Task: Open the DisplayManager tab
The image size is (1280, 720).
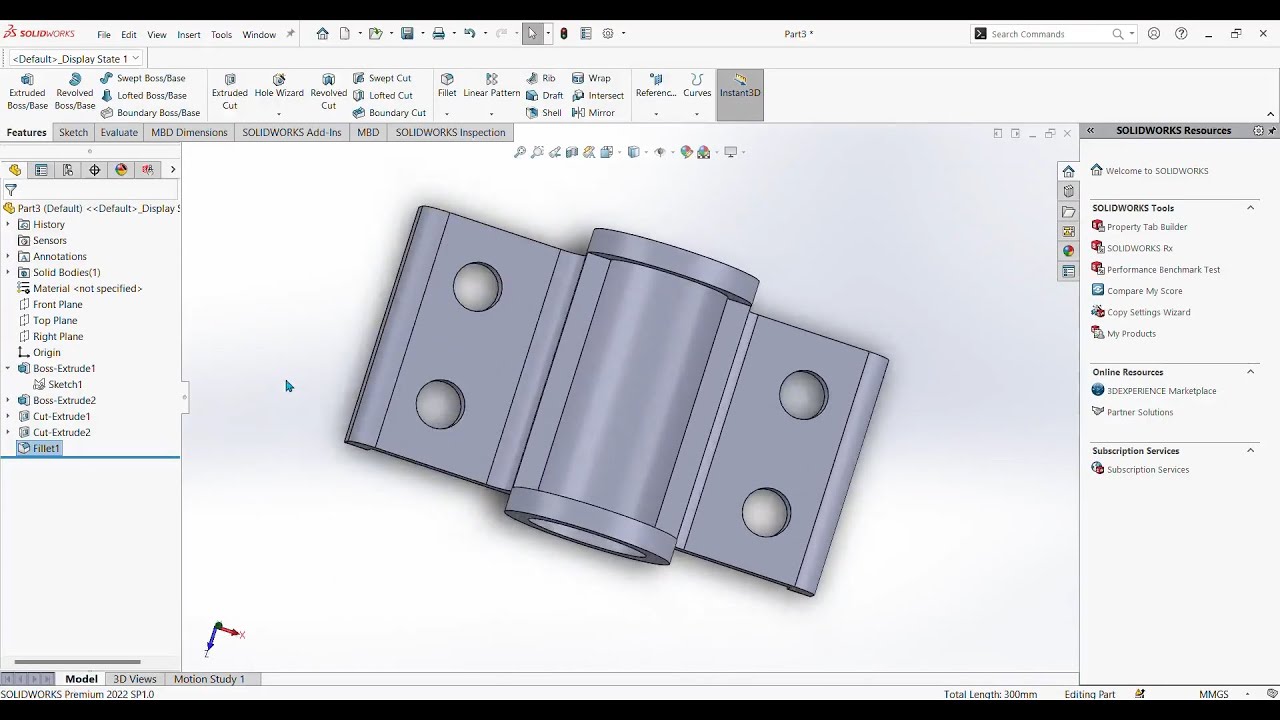Action: [x=121, y=170]
